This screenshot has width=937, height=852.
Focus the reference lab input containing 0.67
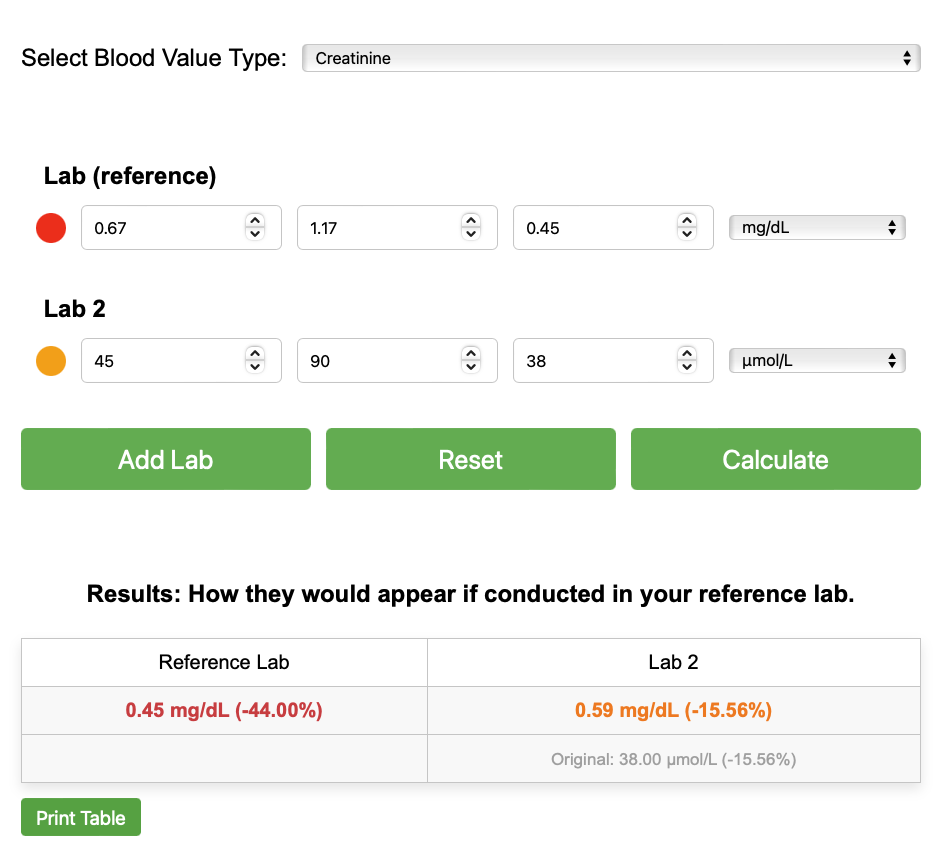tap(160, 228)
